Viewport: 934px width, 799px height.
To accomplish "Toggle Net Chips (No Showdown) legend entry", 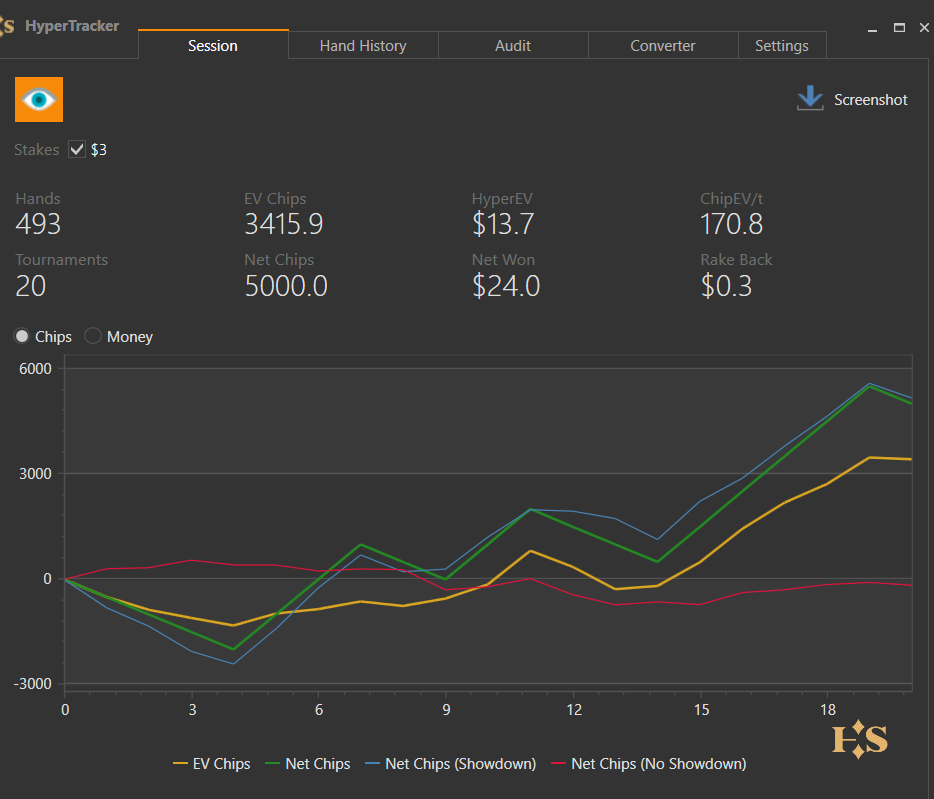I will (x=649, y=764).
